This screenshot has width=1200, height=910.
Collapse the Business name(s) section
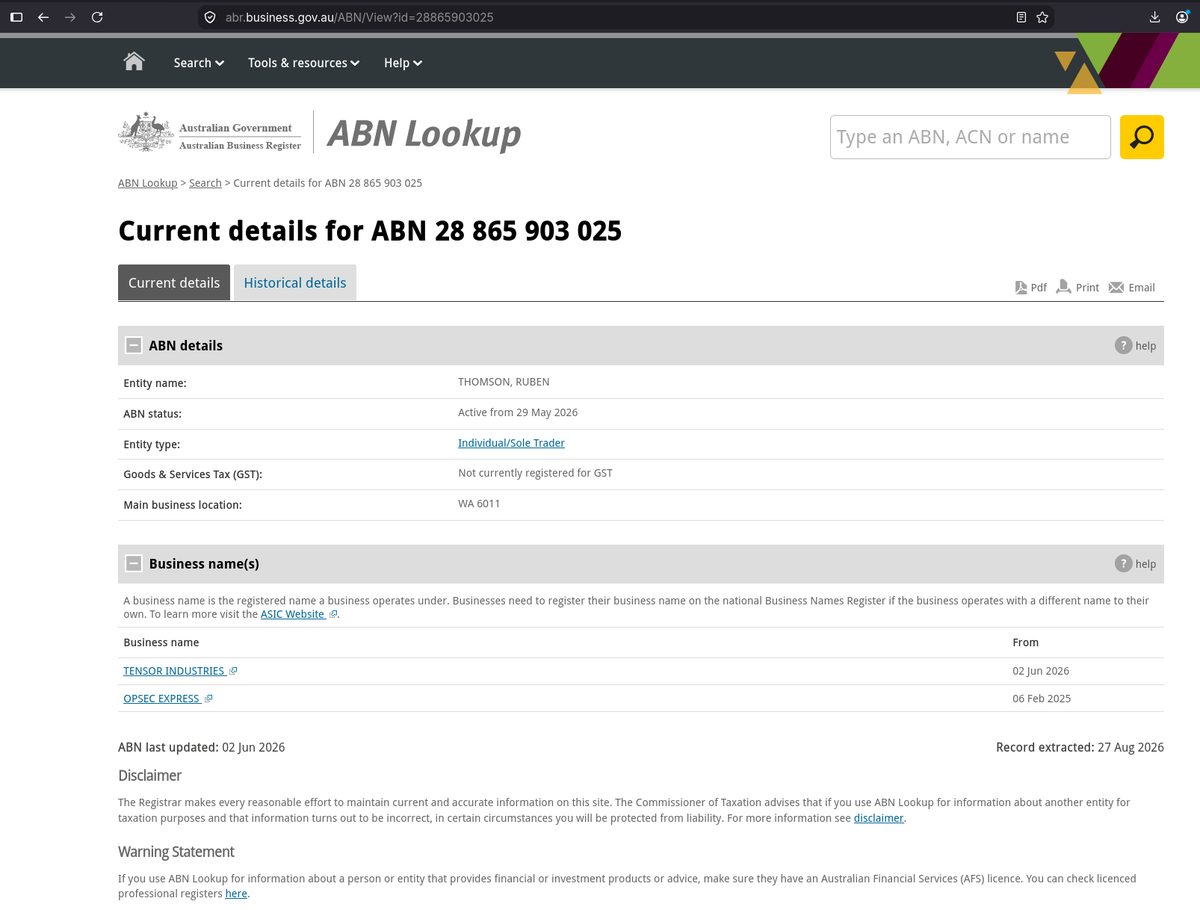[x=133, y=563]
